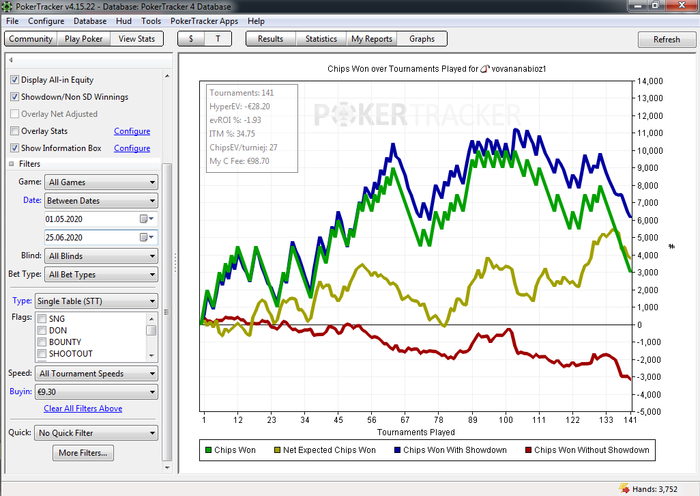Select the View Stats tab

tap(137, 39)
